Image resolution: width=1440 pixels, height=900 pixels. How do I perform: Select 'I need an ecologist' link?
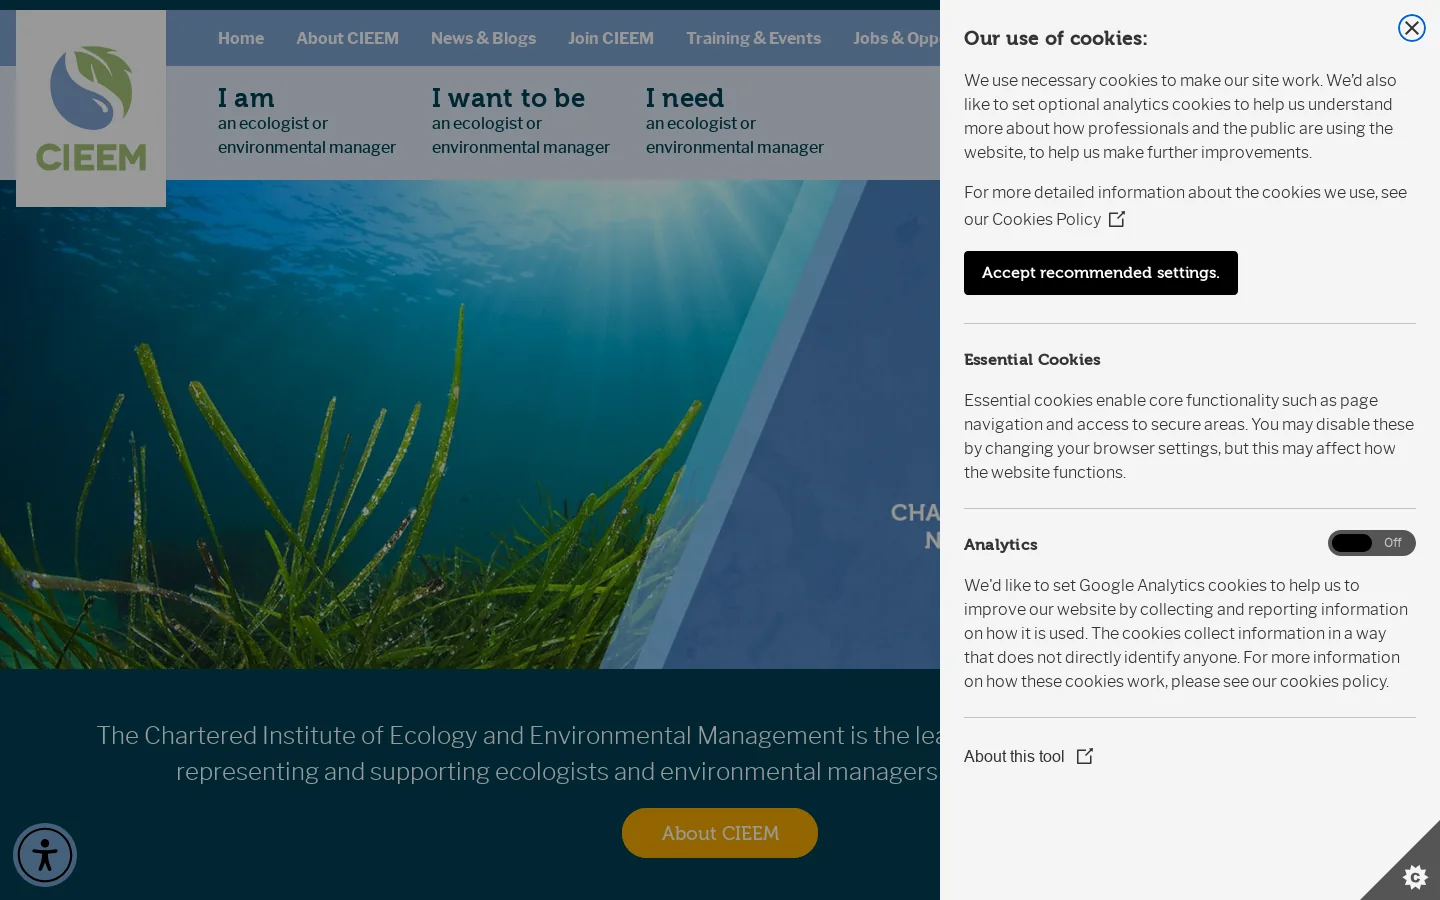[734, 122]
